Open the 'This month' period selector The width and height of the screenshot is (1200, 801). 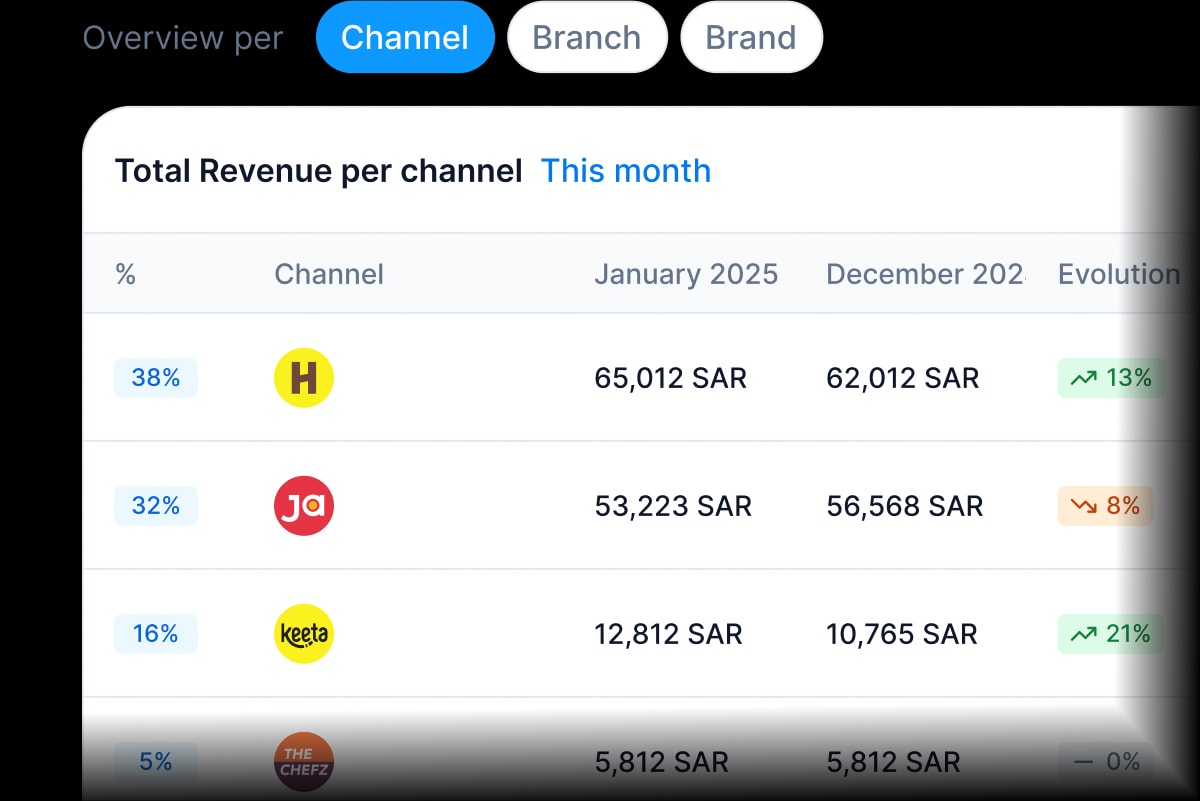(x=626, y=171)
